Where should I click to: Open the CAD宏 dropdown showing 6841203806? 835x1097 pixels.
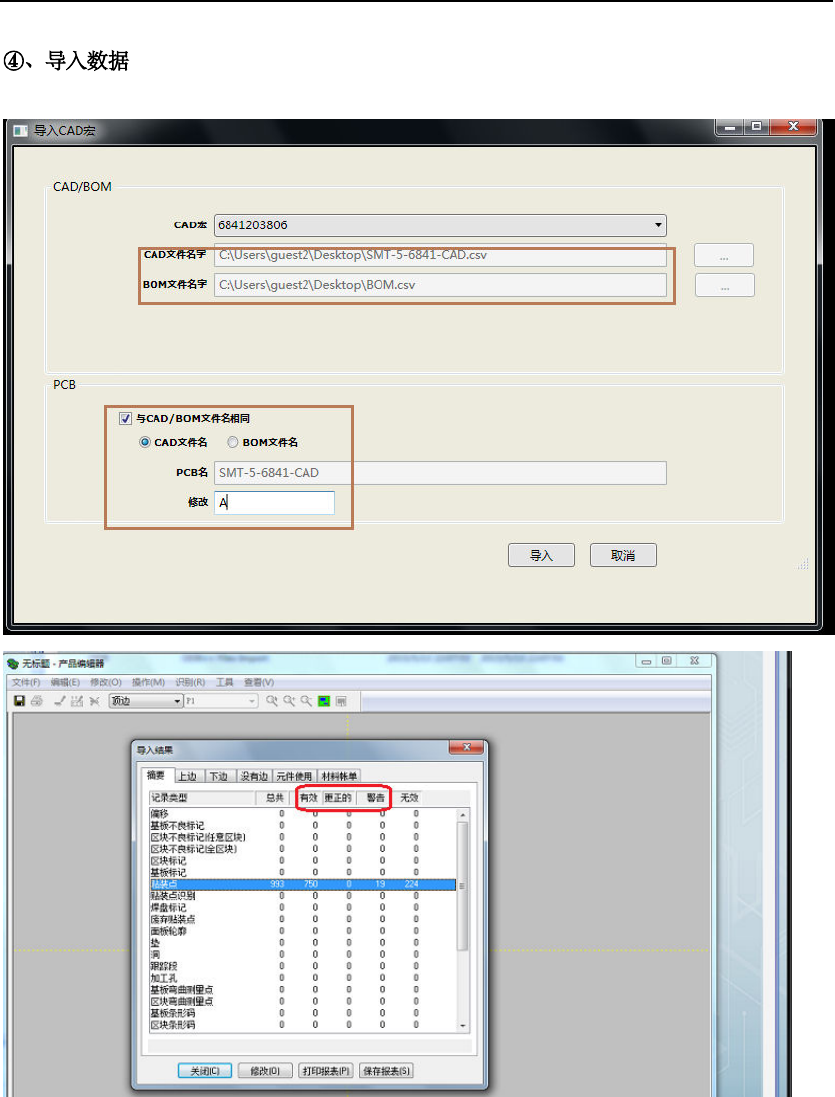coord(440,225)
